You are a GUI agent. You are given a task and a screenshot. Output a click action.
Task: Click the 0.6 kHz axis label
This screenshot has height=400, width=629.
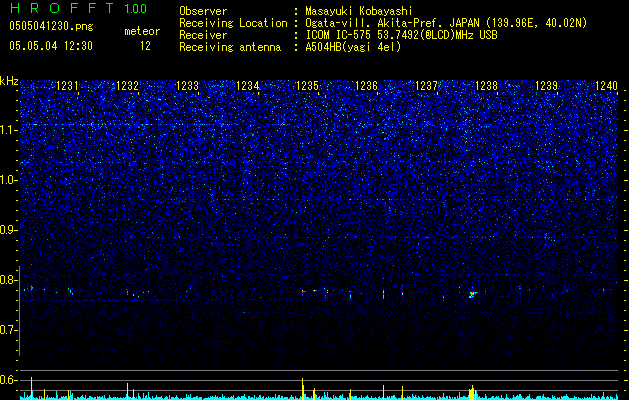pos(9,380)
